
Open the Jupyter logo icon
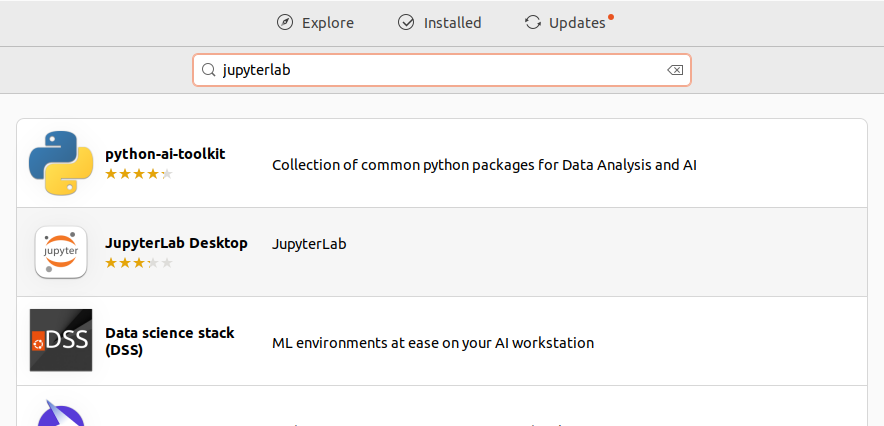(x=61, y=252)
